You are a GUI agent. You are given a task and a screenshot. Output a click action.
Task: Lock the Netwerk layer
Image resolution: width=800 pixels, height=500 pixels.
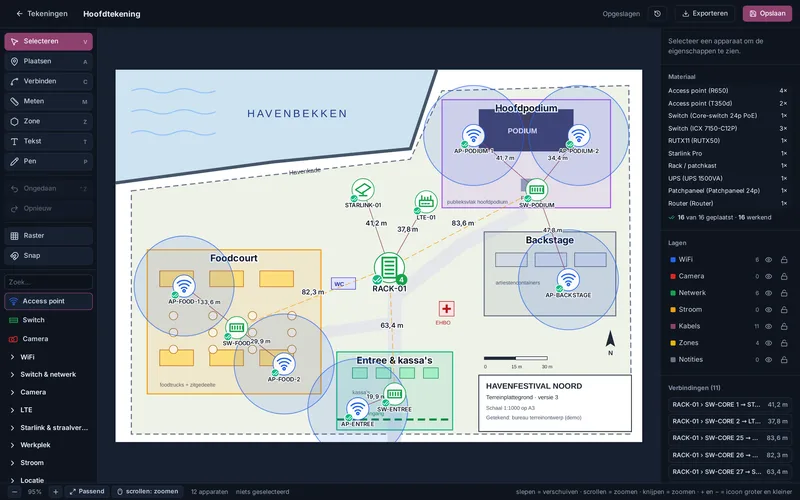point(784,293)
